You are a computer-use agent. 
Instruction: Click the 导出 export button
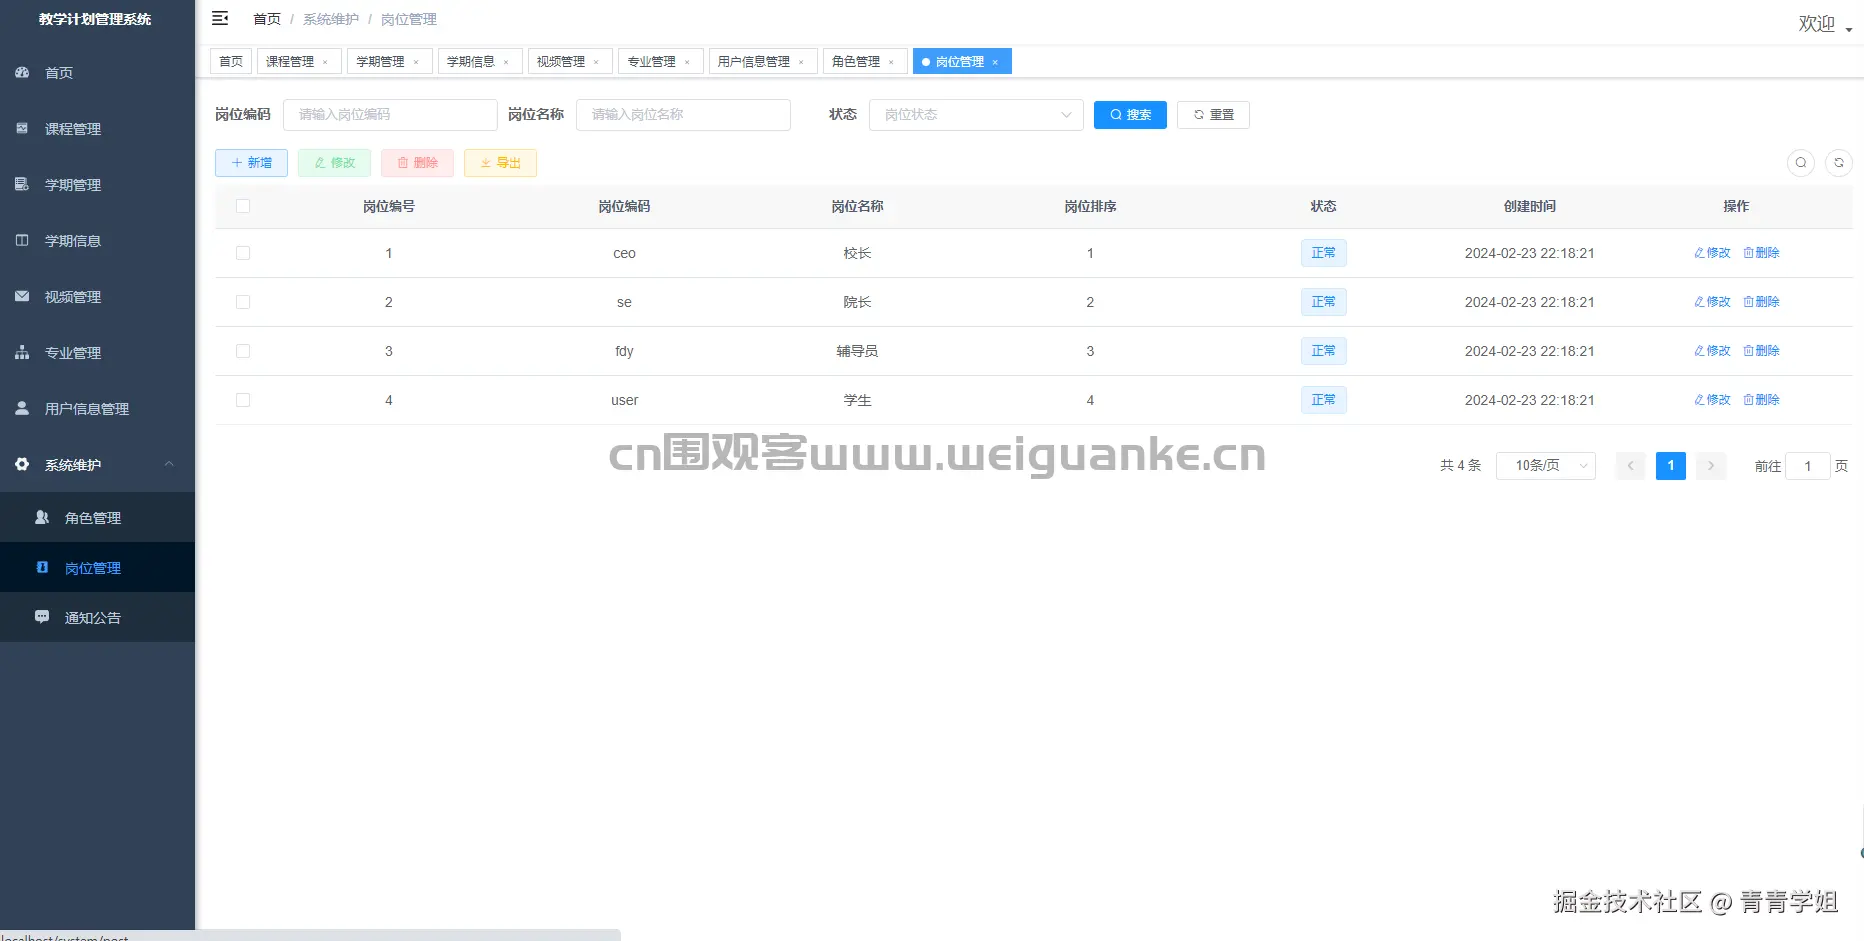click(500, 163)
